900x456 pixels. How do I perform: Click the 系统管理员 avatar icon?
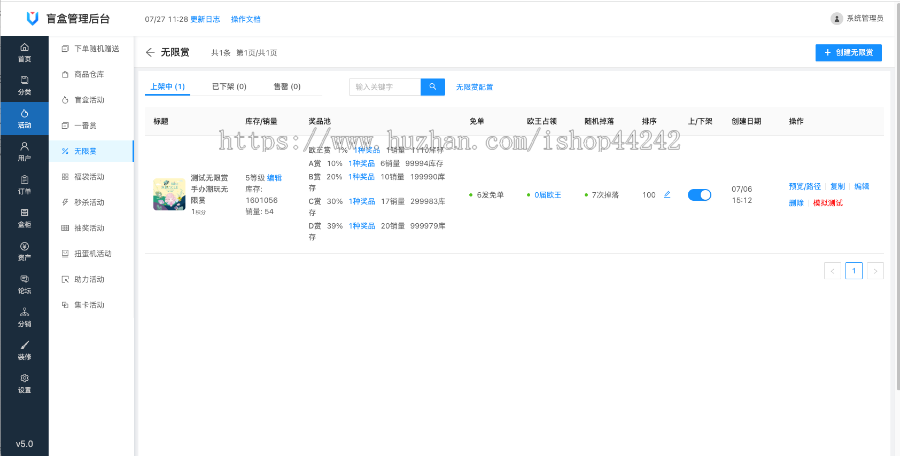click(836, 18)
